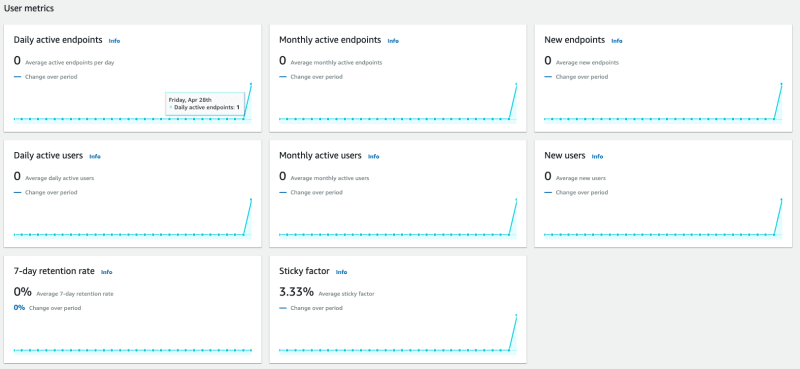800x369 pixels.
Task: Click 'Average sticky factor' label
Action: tap(347, 294)
